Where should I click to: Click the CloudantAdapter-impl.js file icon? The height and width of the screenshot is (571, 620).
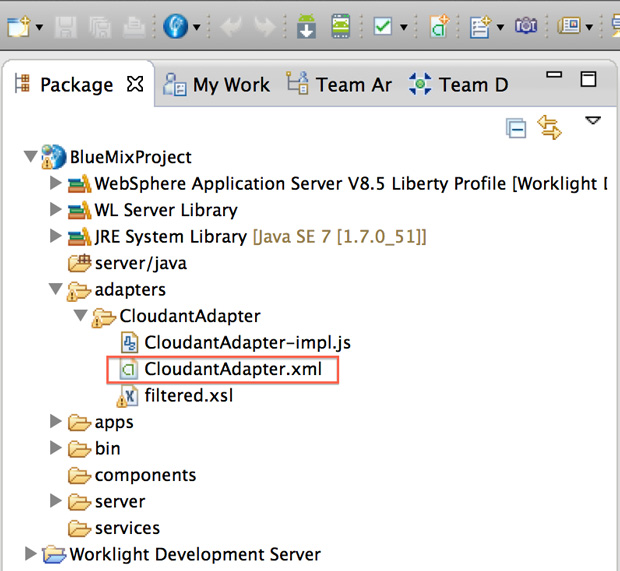pyautogui.click(x=129, y=343)
